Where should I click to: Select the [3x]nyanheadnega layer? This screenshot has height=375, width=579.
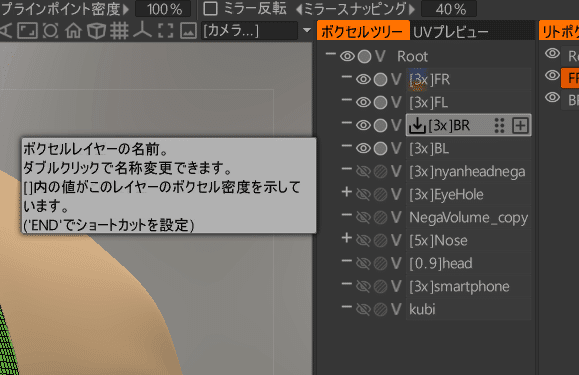(468, 172)
